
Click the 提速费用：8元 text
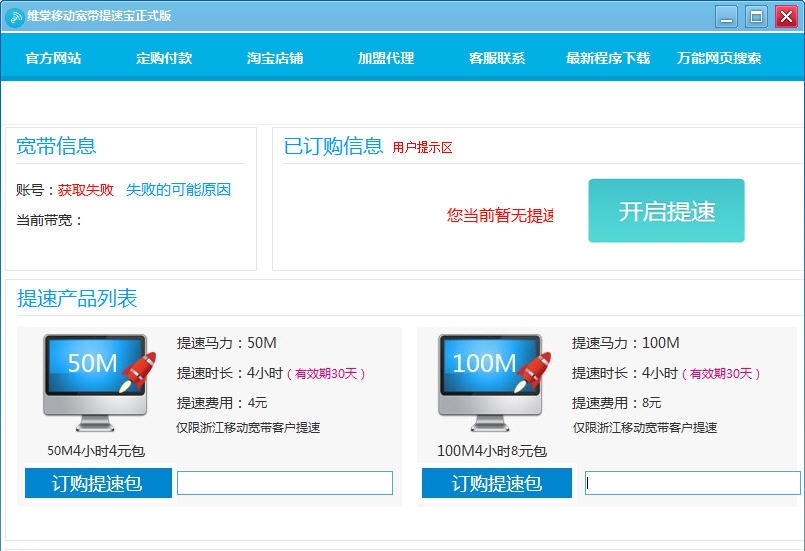pos(616,403)
